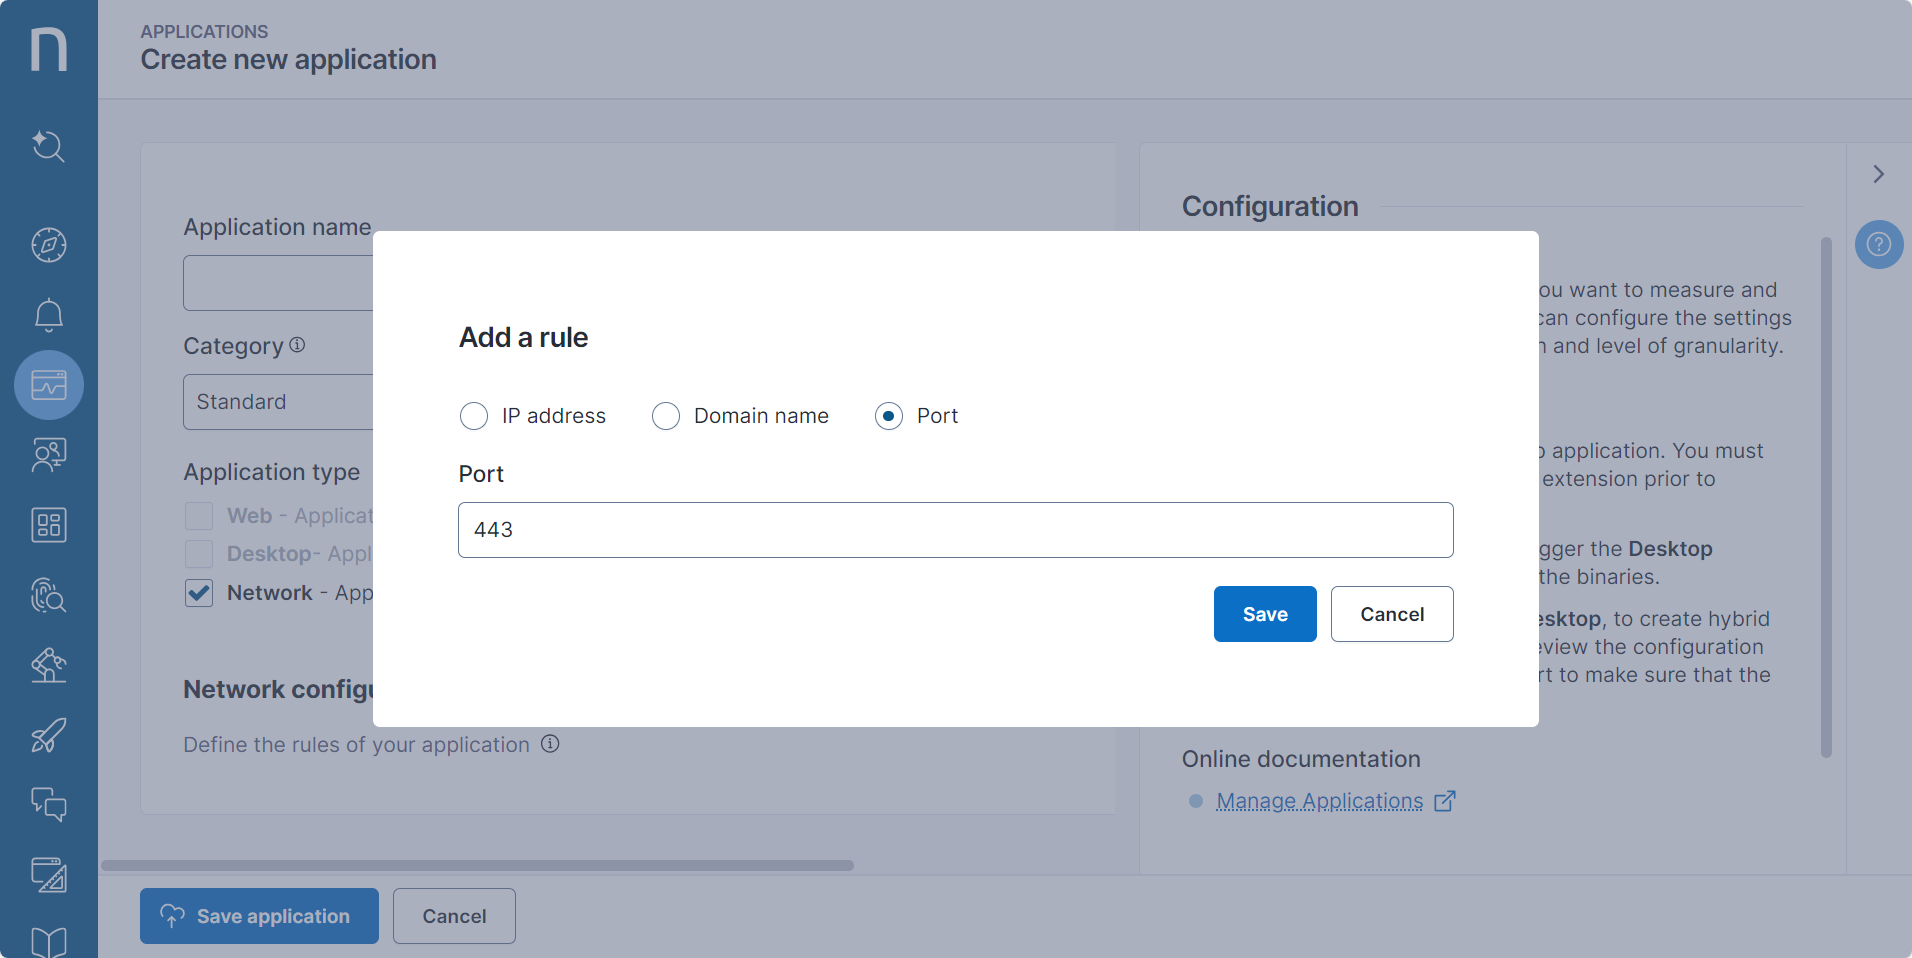1912x958 pixels.
Task: Open the dashboards grid icon
Action: click(48, 525)
